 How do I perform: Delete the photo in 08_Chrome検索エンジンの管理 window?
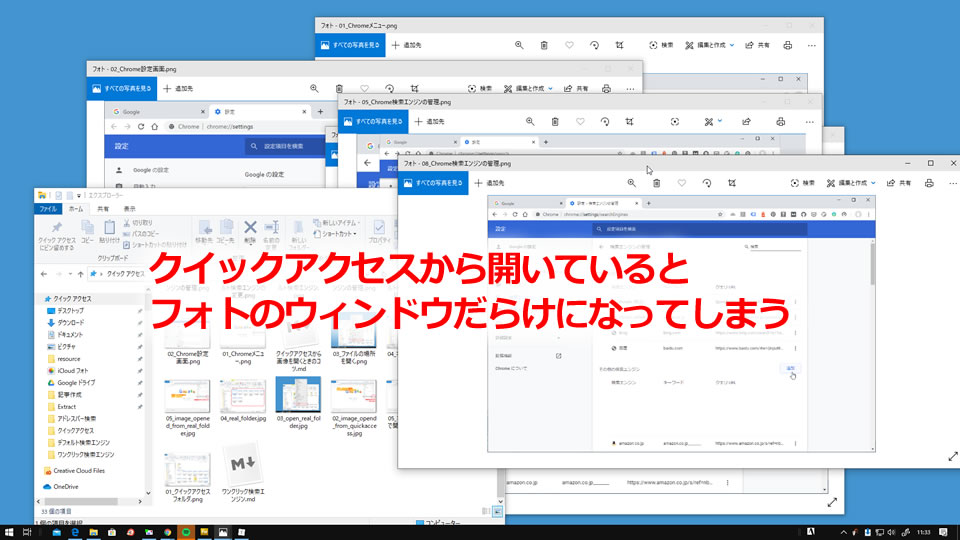pos(656,182)
